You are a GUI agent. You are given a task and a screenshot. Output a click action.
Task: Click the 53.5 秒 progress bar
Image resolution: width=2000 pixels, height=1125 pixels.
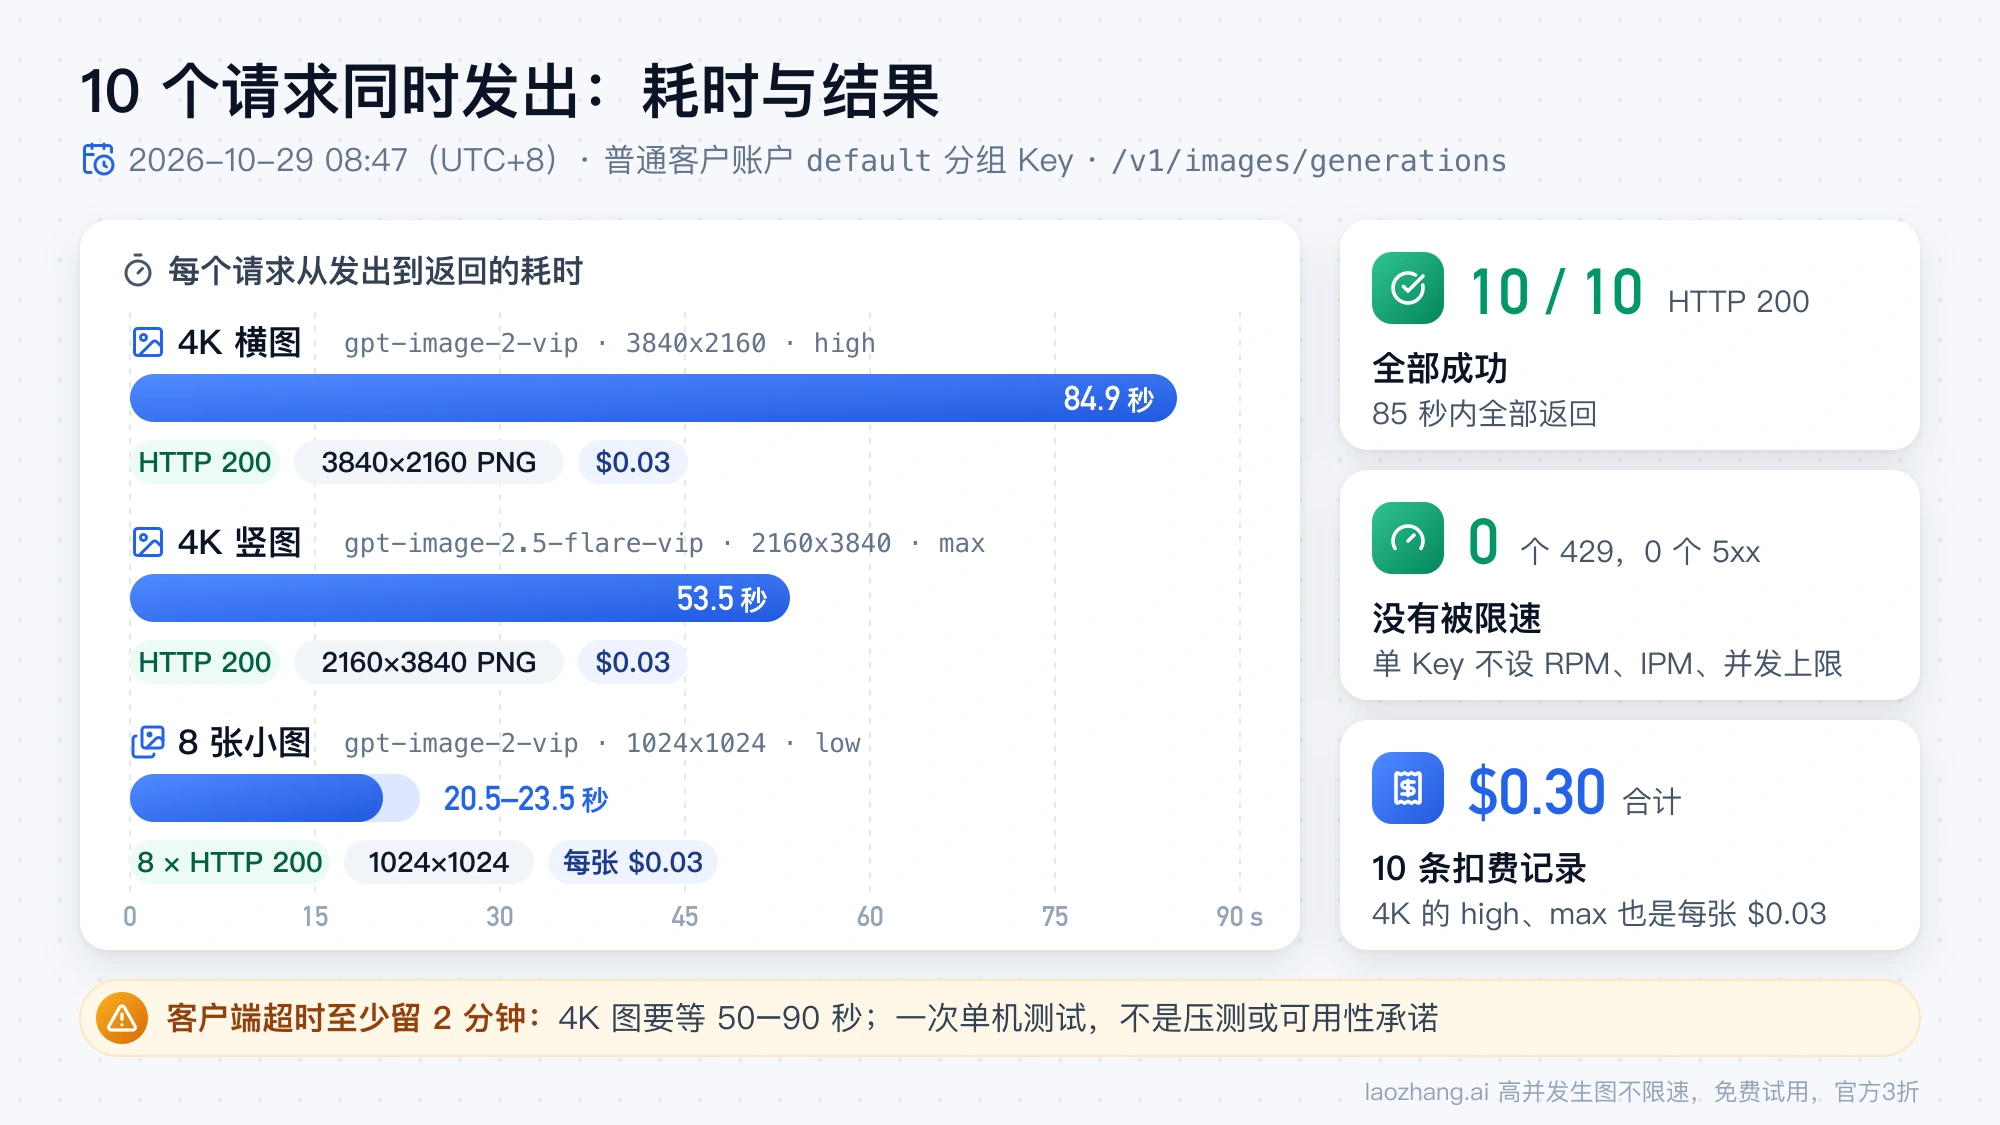point(460,598)
